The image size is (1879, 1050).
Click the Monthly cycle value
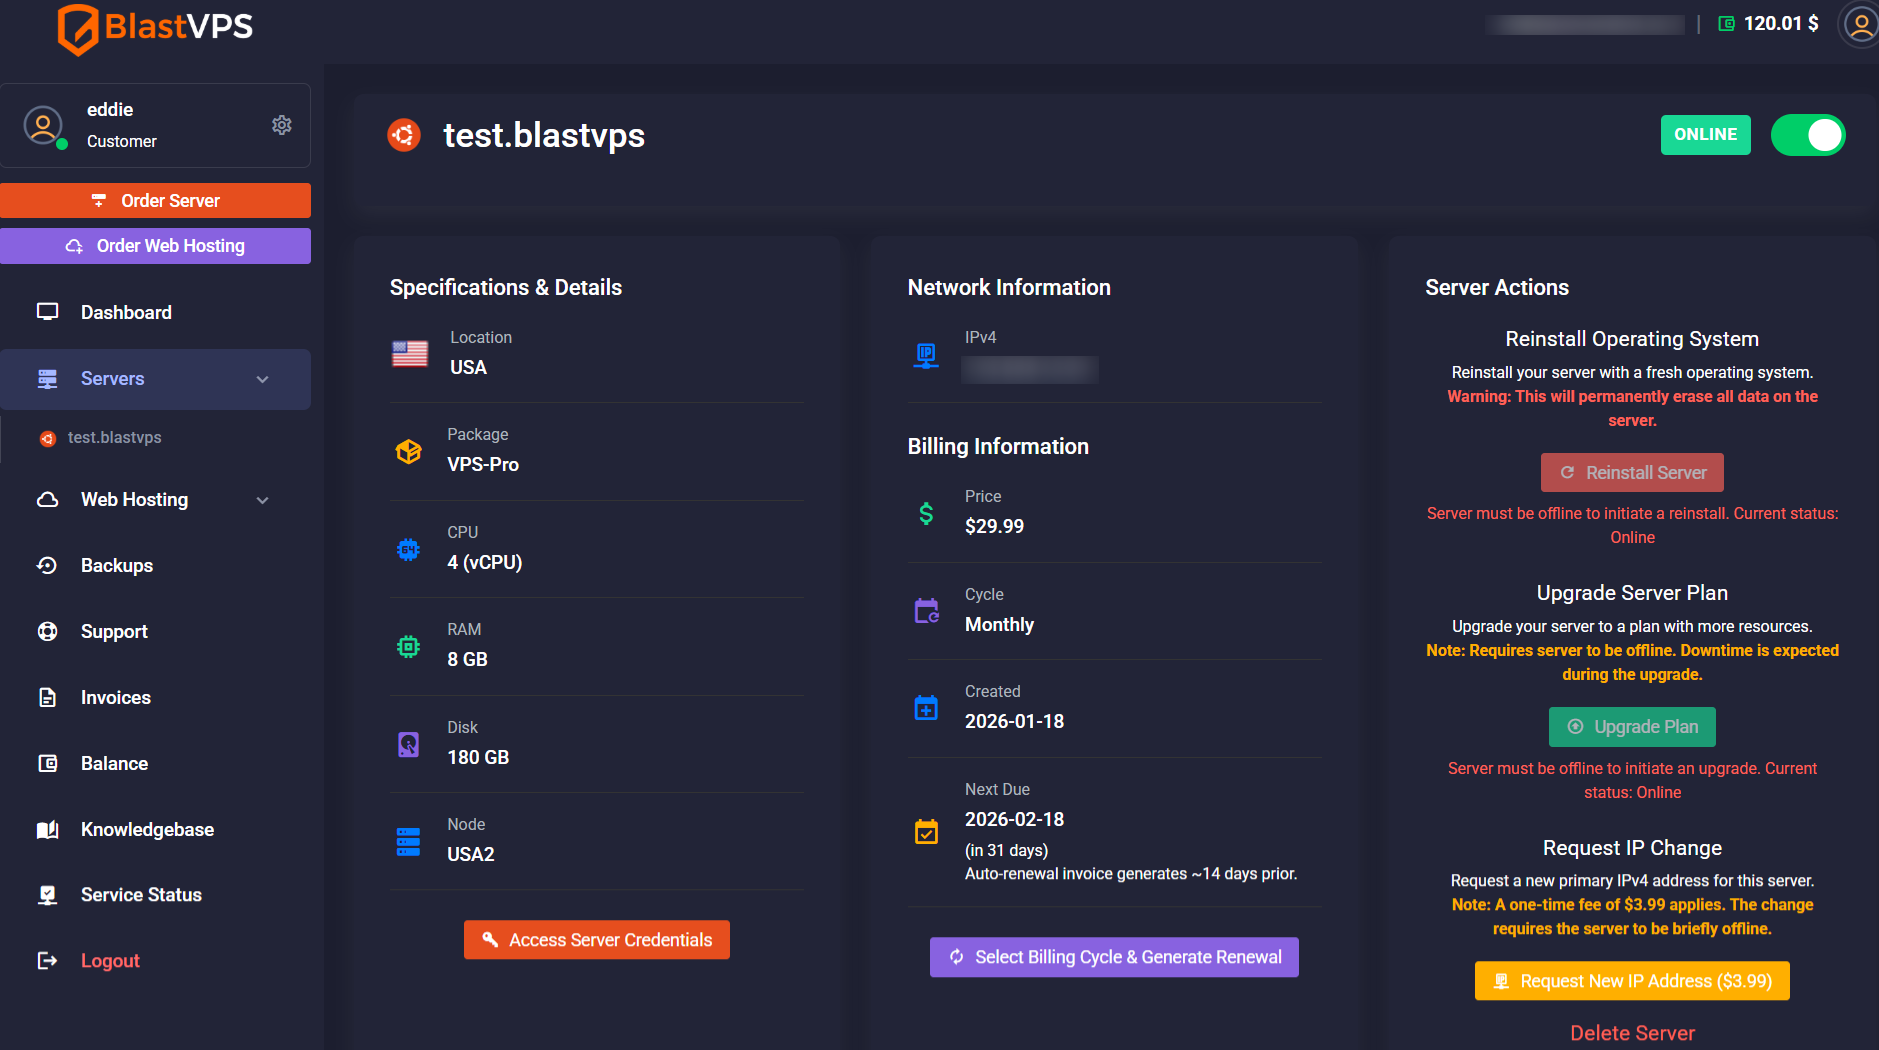pyautogui.click(x=999, y=624)
